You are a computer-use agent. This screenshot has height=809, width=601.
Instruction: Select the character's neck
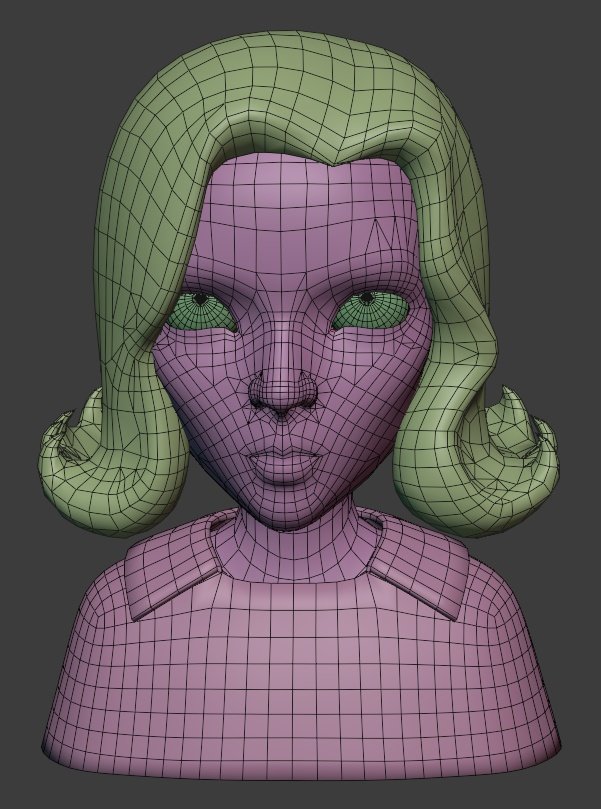294,549
